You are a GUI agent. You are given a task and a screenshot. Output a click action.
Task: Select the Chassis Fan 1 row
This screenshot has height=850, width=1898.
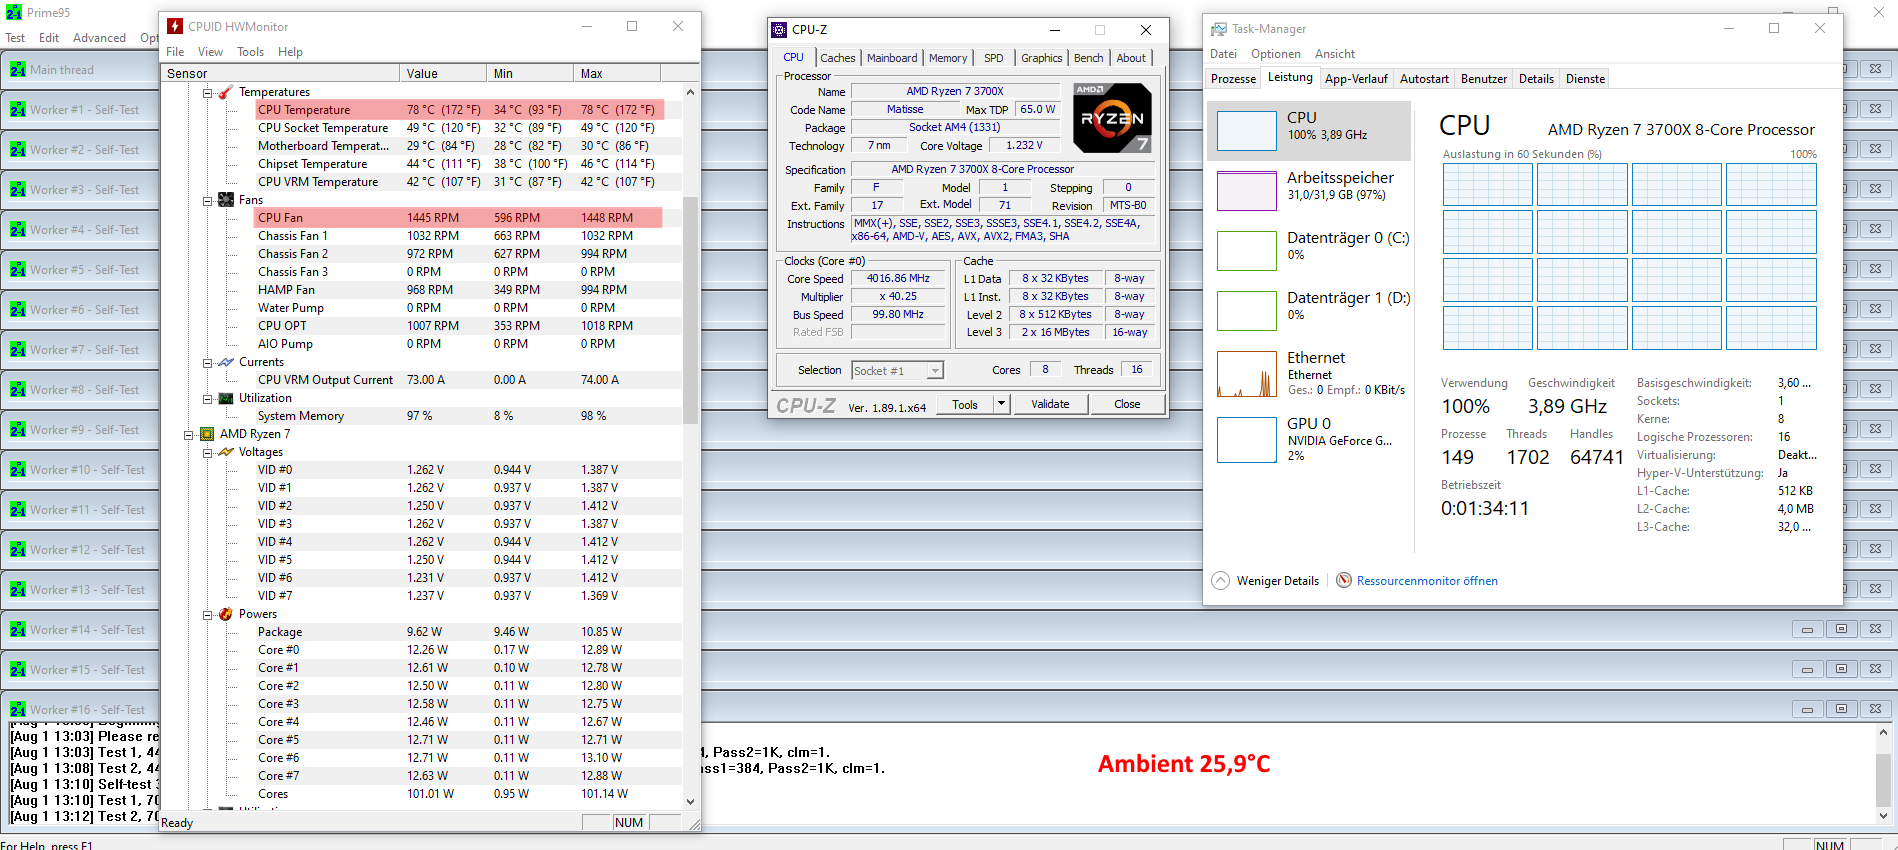click(x=458, y=236)
